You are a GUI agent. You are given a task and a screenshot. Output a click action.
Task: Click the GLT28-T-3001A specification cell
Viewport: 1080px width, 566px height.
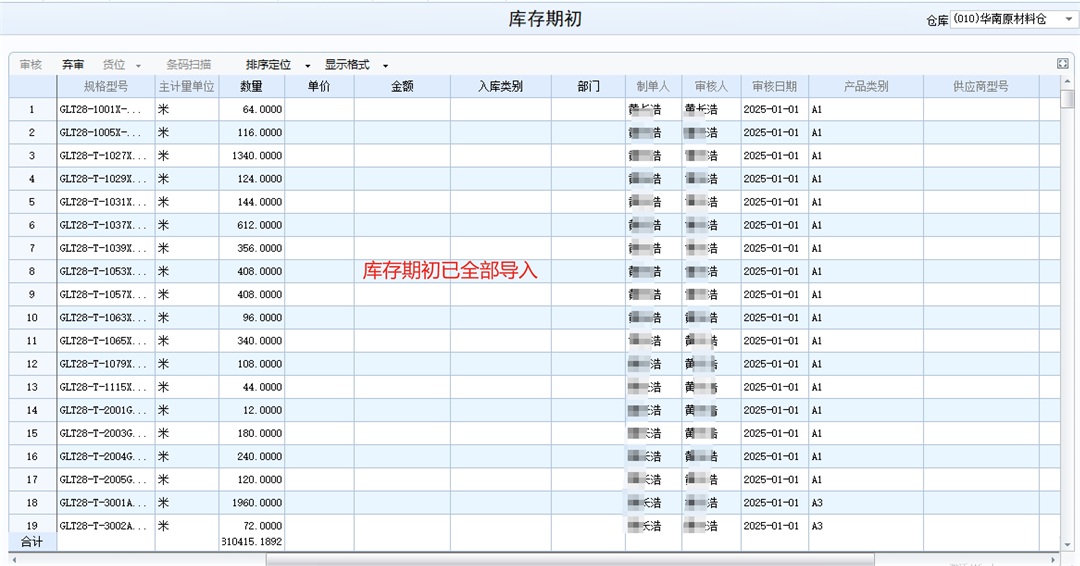[x=105, y=503]
